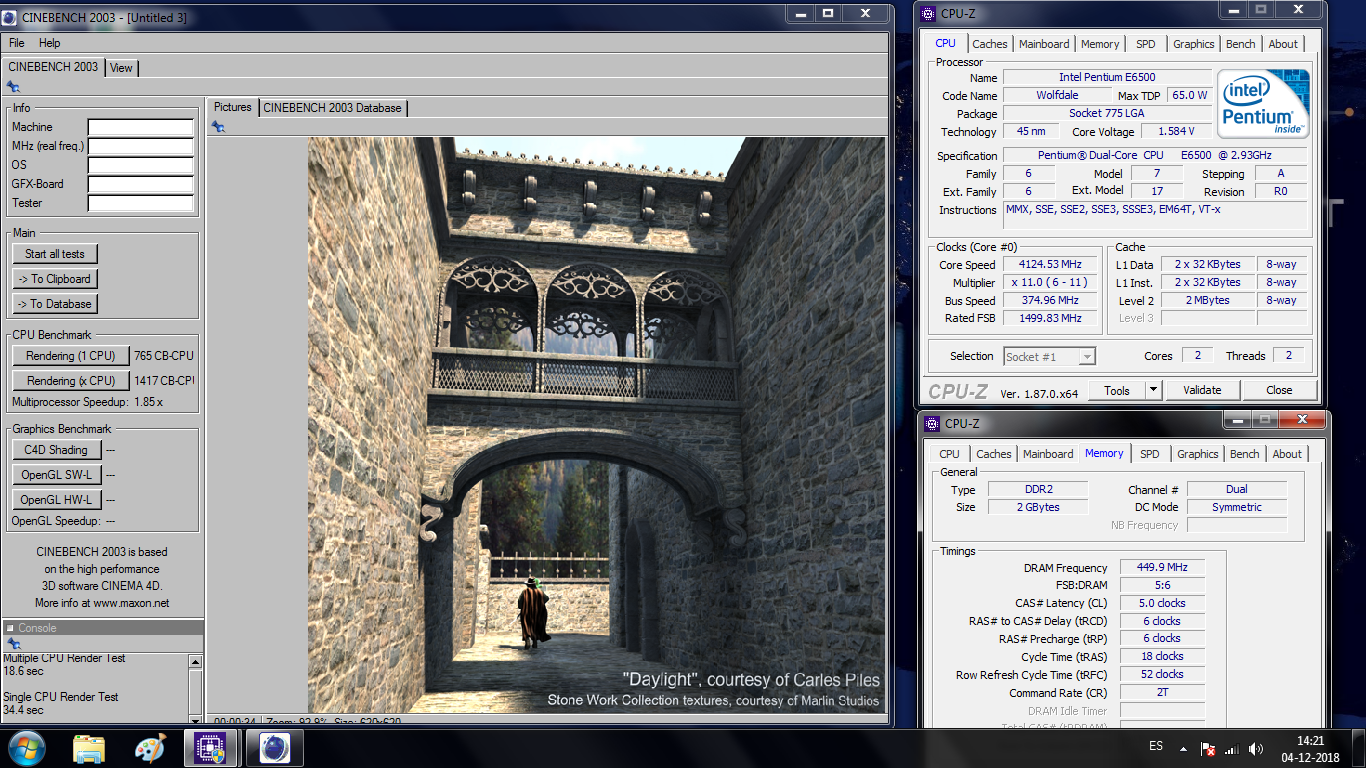The height and width of the screenshot is (768, 1366).
Task: Open Bench tab in upper CPU-Z window
Action: coord(1241,44)
